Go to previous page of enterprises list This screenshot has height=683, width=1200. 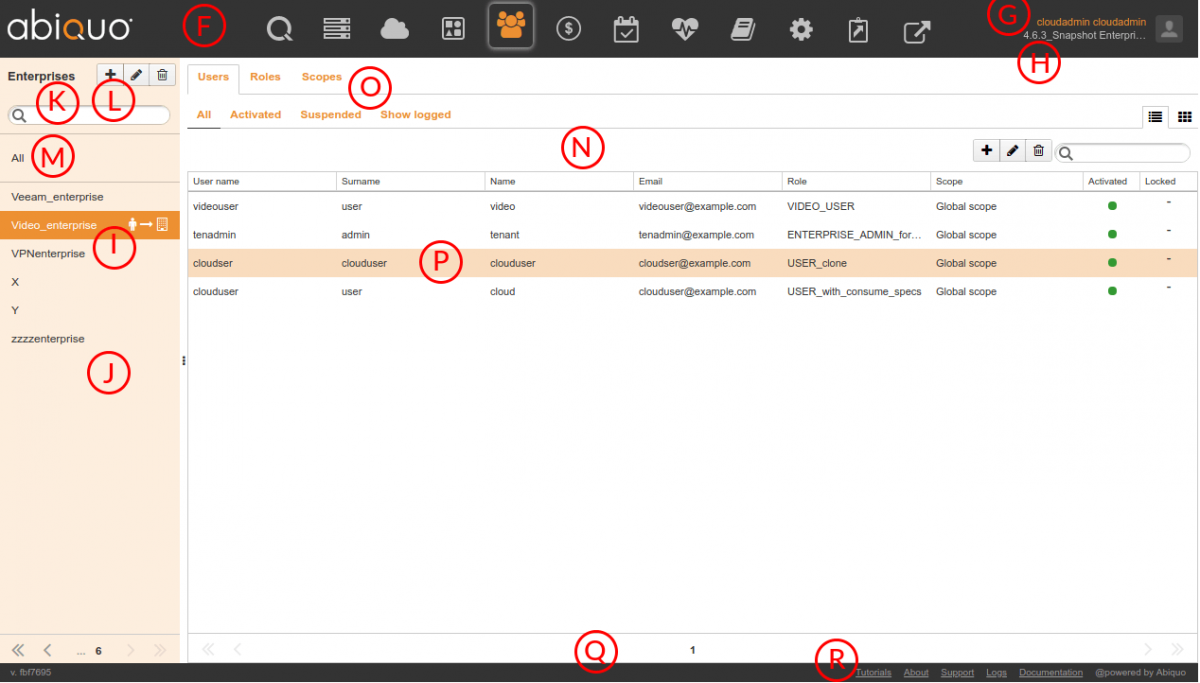pos(47,650)
